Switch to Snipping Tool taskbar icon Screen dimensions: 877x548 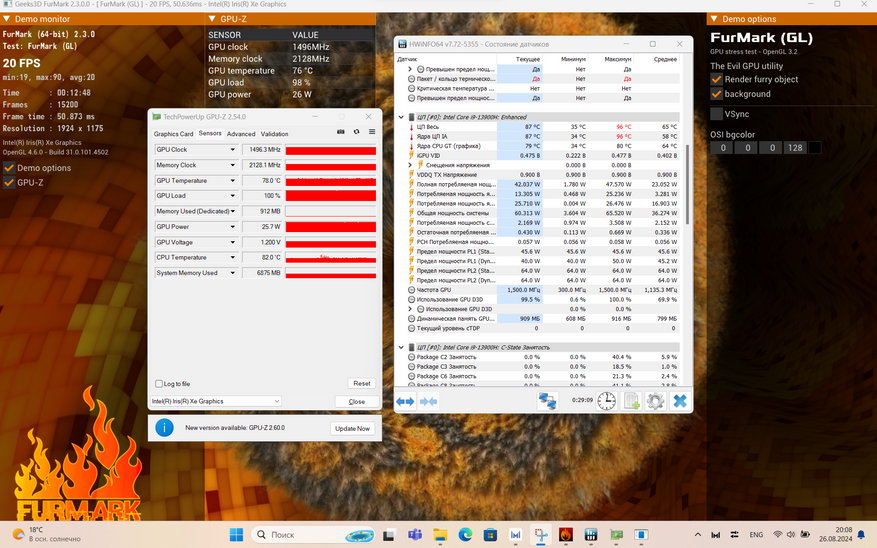tap(540, 535)
